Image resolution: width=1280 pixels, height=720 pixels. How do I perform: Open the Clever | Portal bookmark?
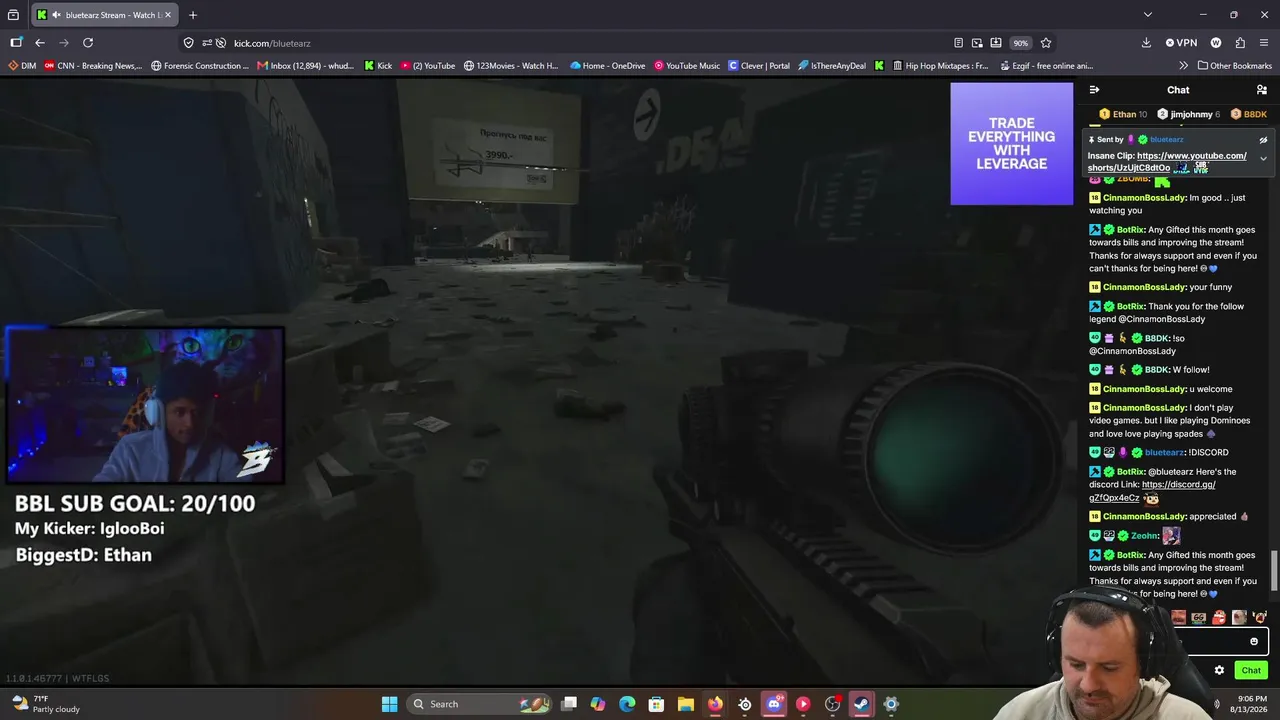click(x=759, y=66)
